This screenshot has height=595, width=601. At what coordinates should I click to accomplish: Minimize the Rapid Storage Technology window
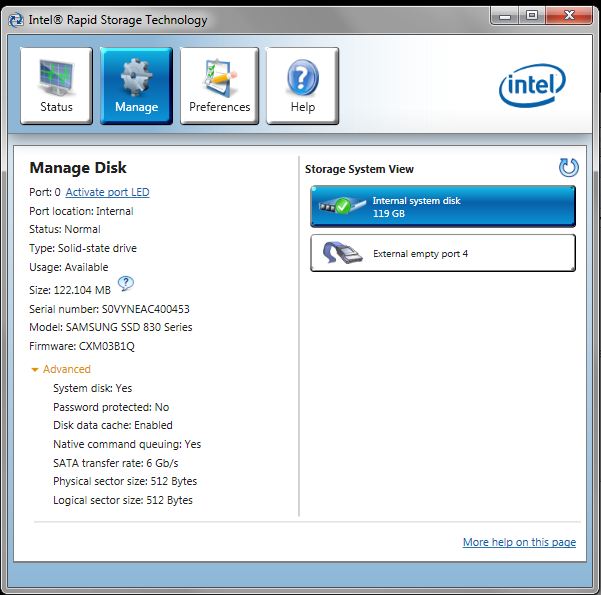click(x=504, y=16)
